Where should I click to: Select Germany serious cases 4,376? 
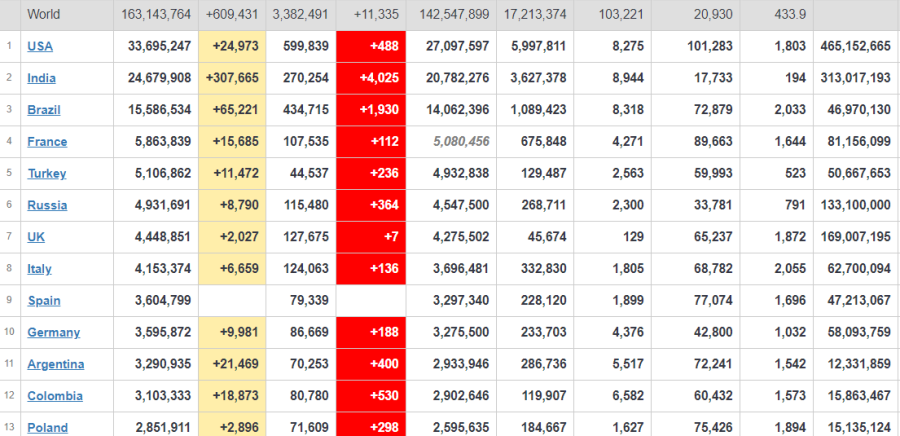tap(628, 333)
